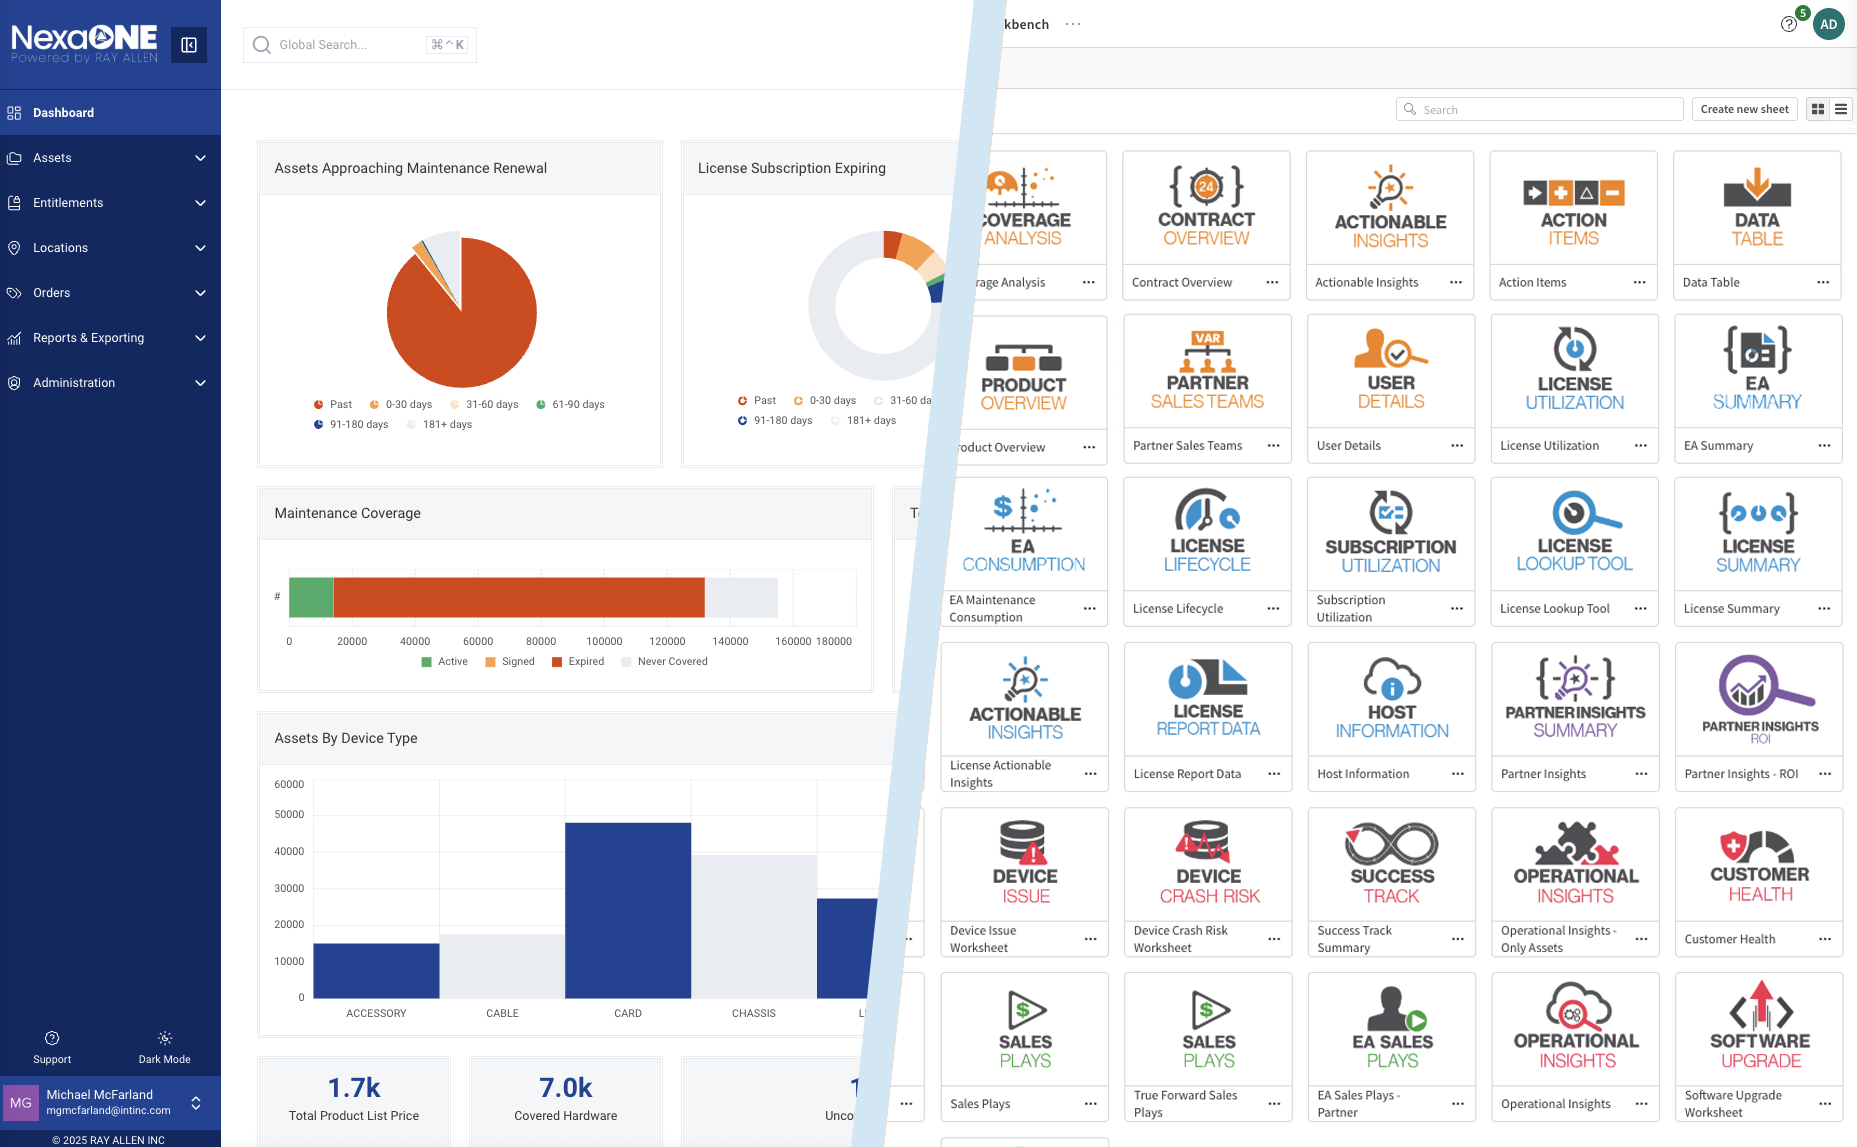
Task: Select Entitlements in the sidebar
Action: click(68, 203)
